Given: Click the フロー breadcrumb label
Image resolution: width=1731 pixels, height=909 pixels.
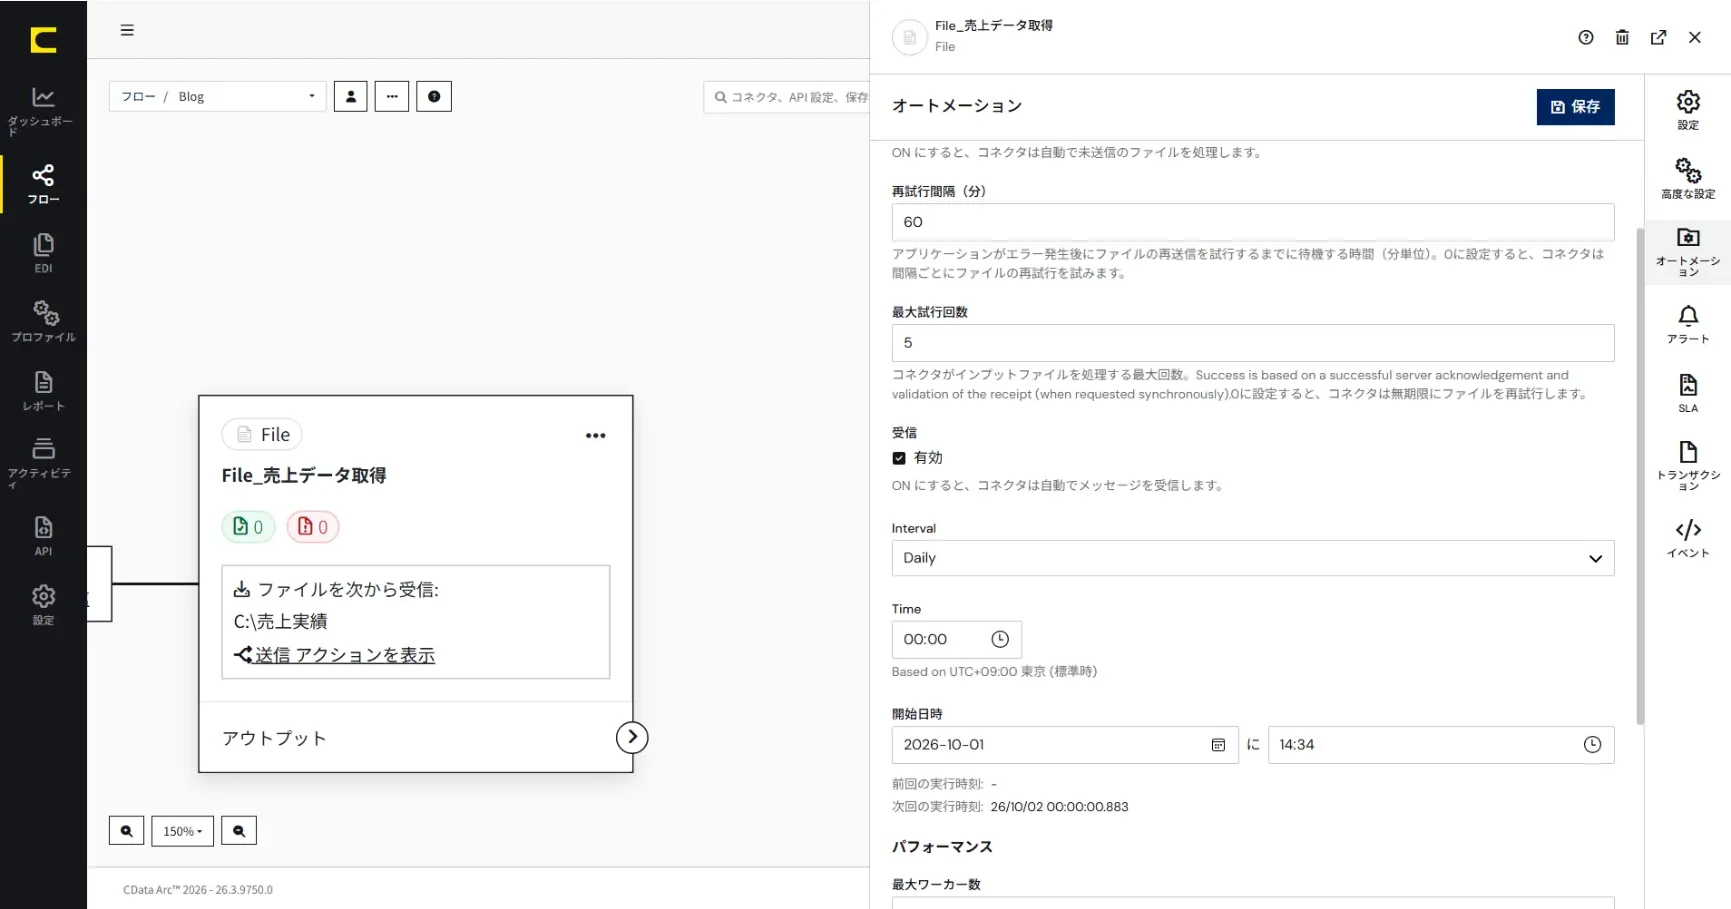Looking at the screenshot, I should click(x=139, y=97).
